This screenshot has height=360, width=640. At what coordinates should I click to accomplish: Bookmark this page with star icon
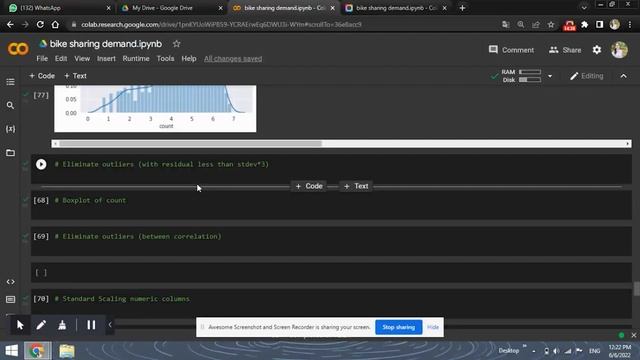tap(551, 24)
